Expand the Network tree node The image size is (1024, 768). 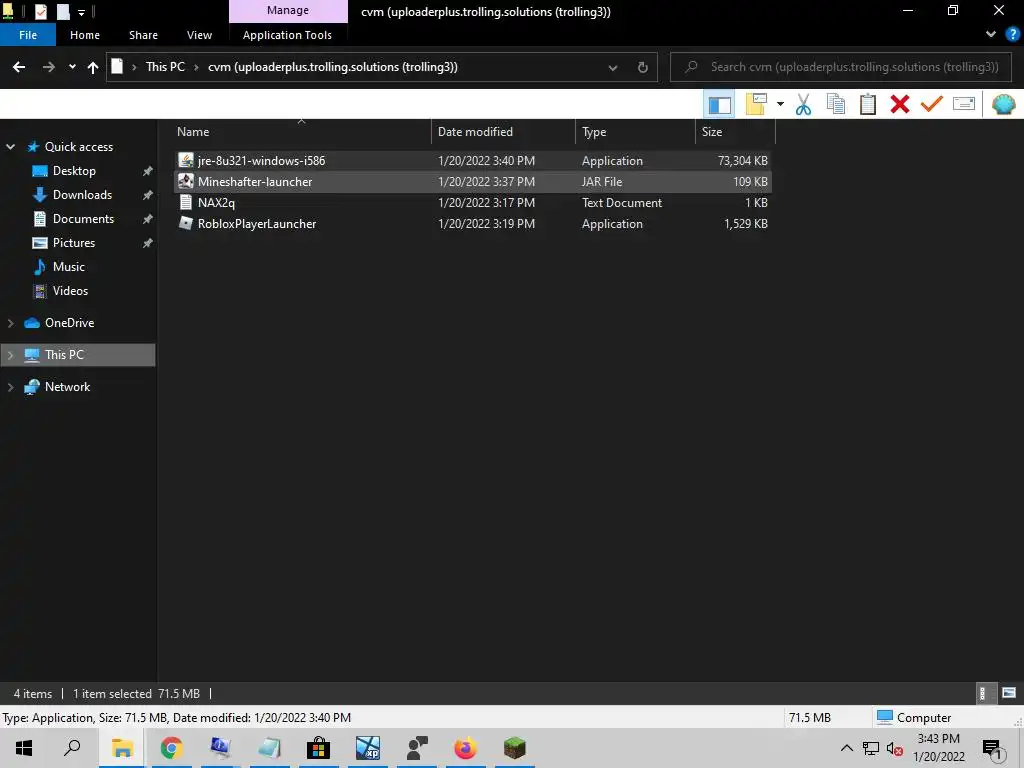coord(10,387)
